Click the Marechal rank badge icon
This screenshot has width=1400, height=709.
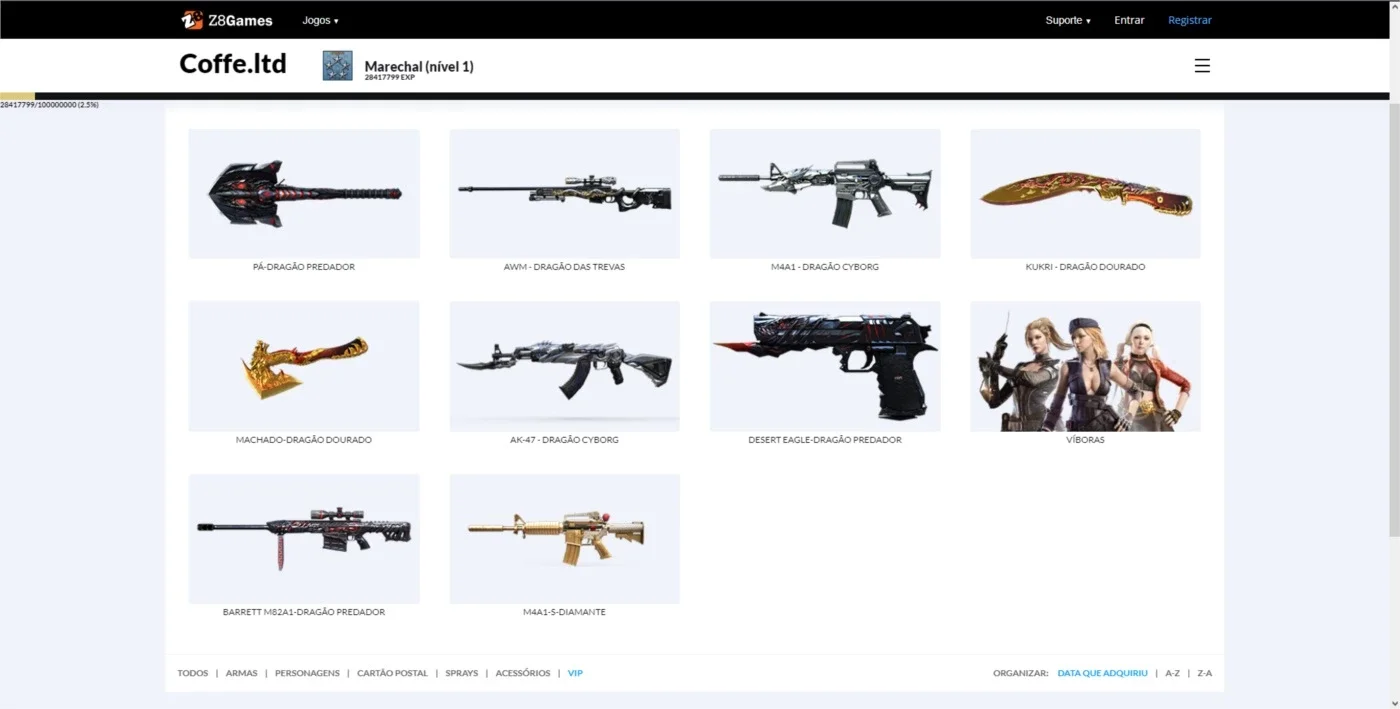pyautogui.click(x=337, y=66)
